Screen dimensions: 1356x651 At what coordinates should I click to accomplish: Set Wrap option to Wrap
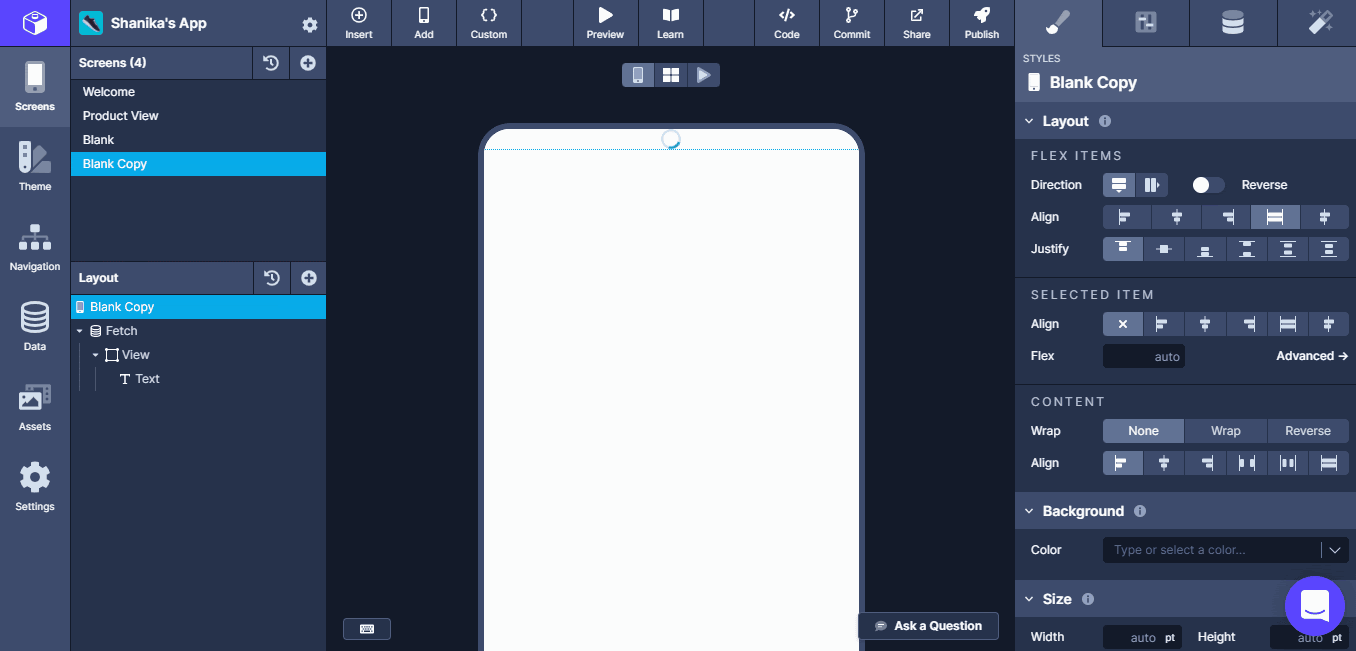pyautogui.click(x=1225, y=431)
